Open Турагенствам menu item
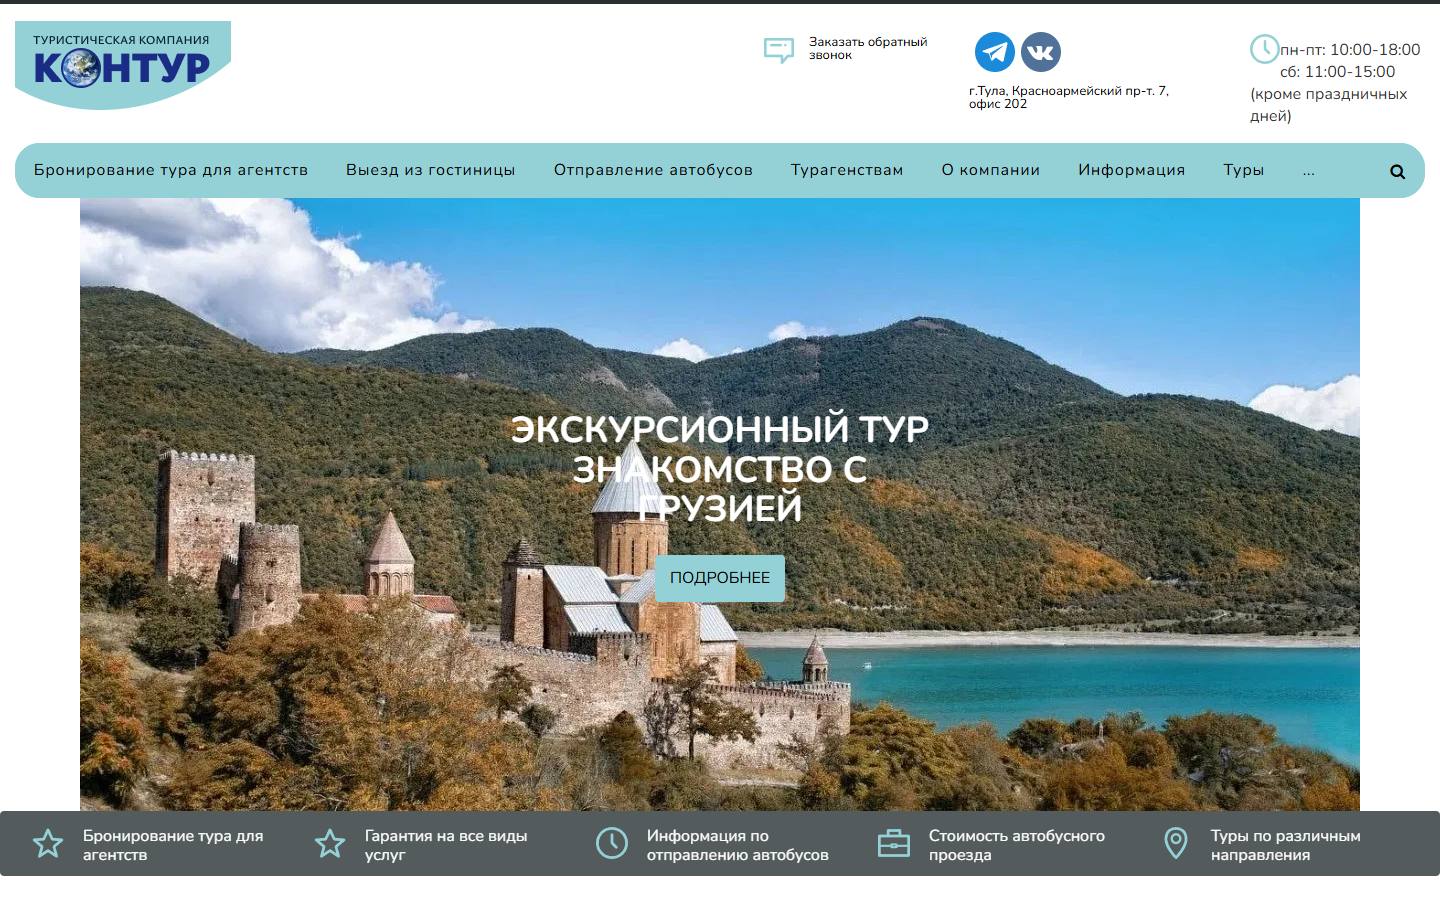This screenshot has height=900, width=1440. (x=847, y=170)
